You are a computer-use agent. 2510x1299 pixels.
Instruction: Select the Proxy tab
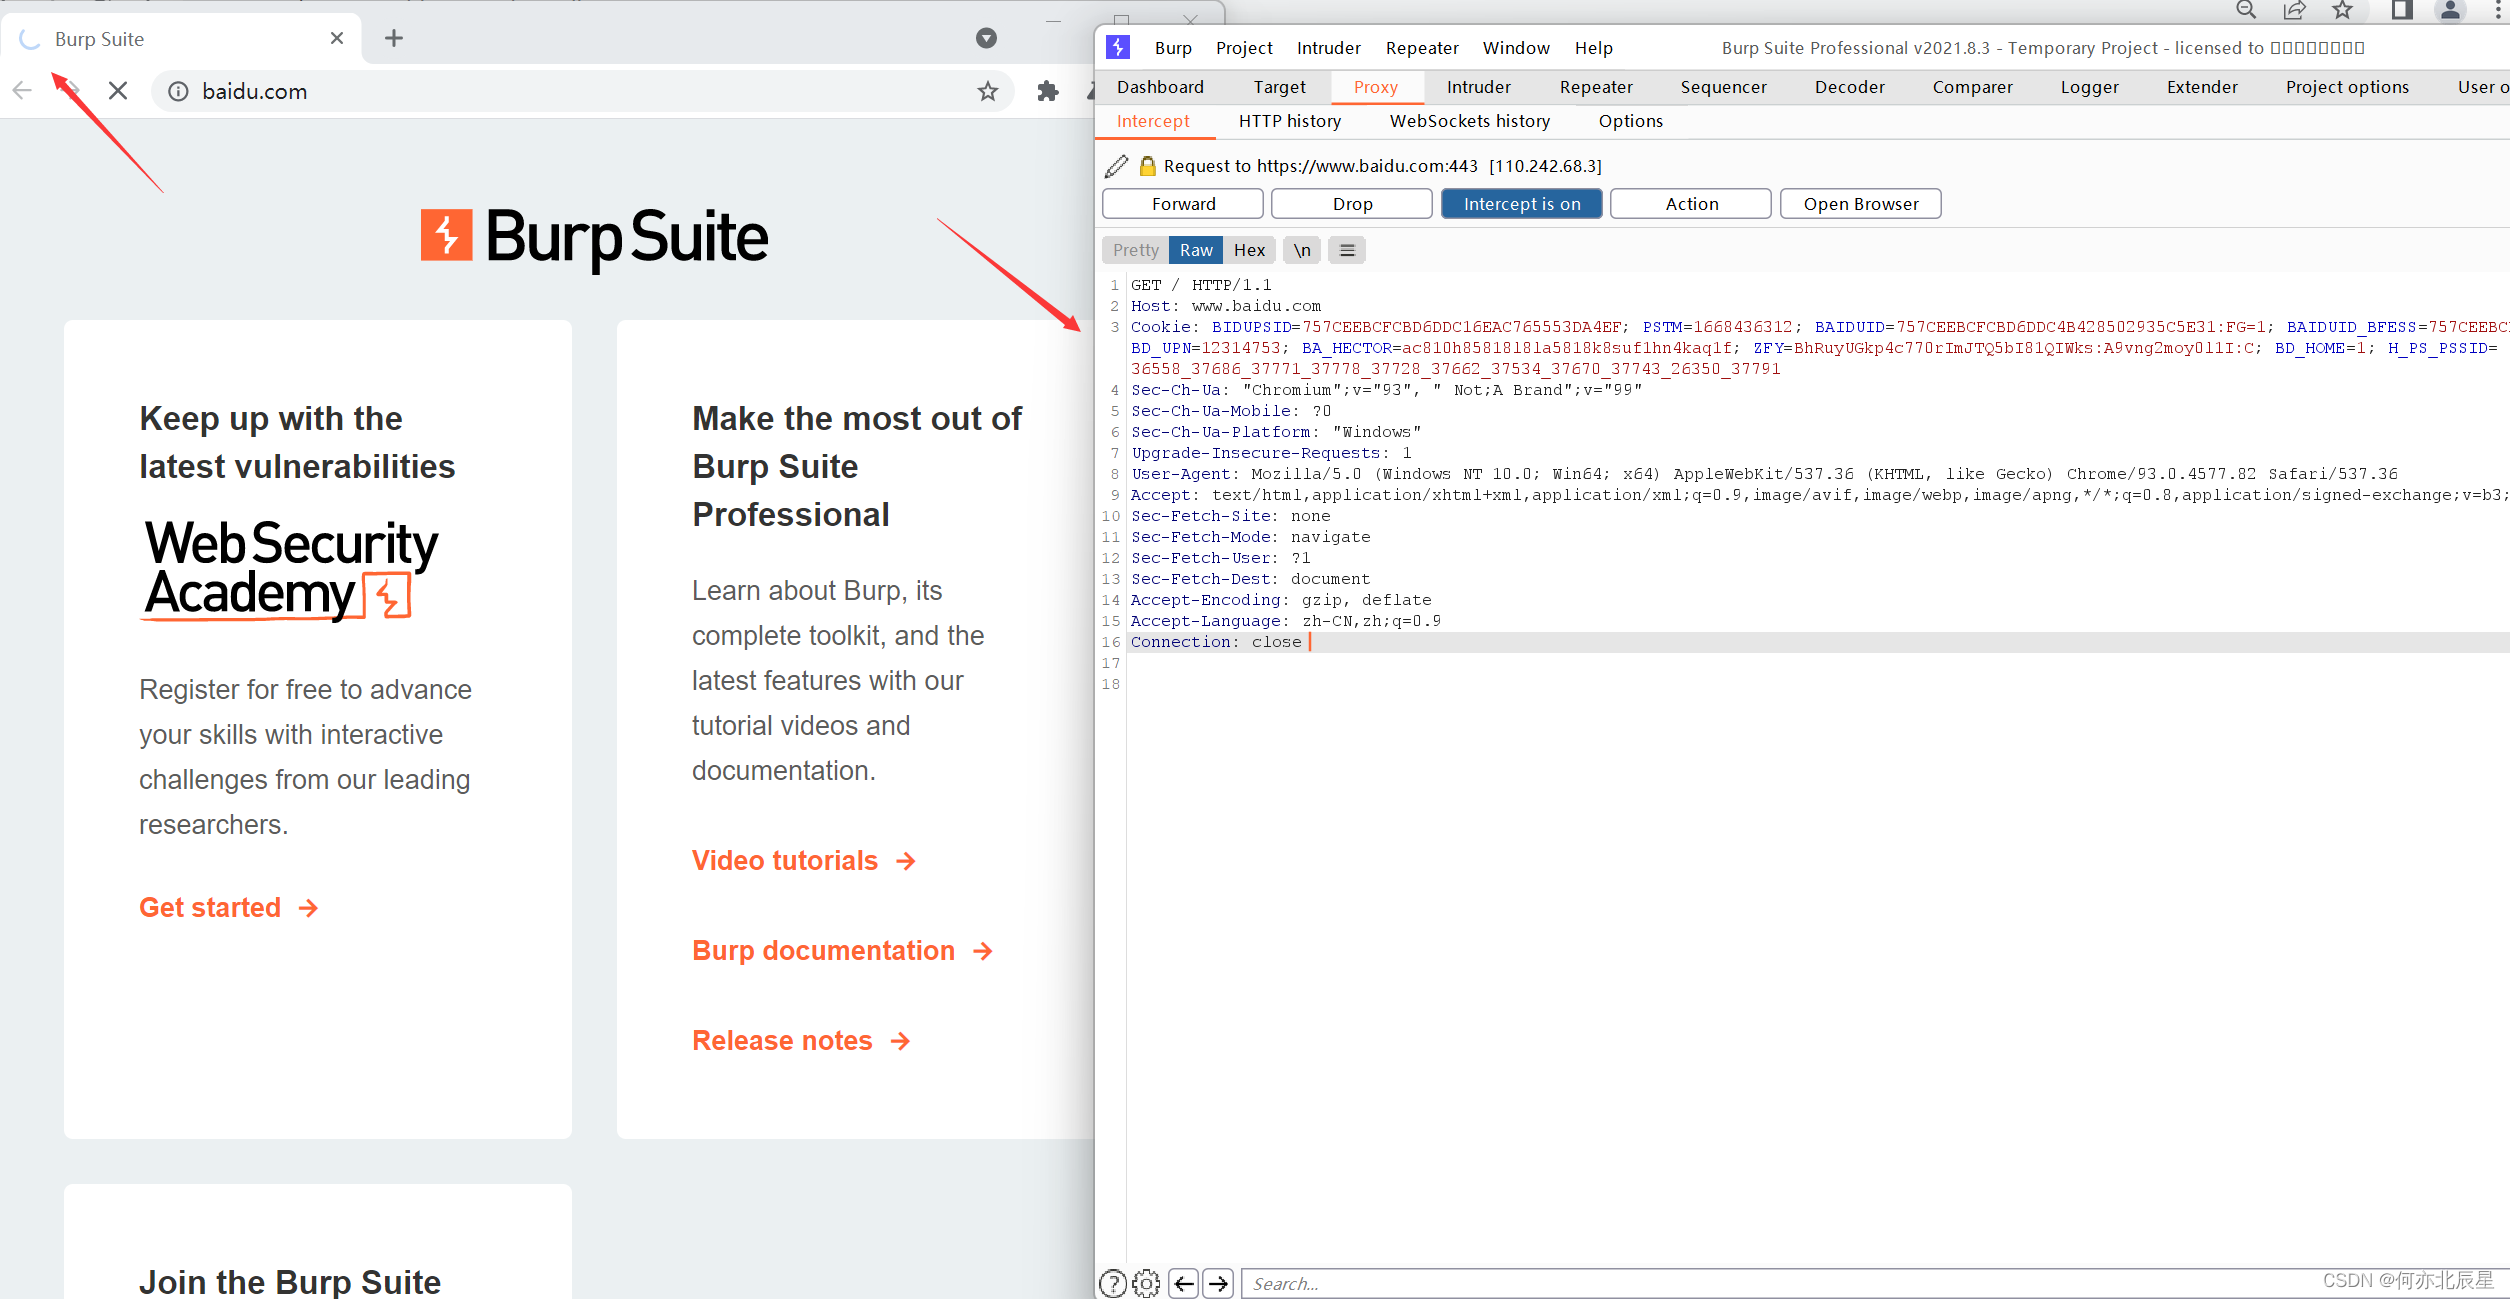pos(1376,87)
